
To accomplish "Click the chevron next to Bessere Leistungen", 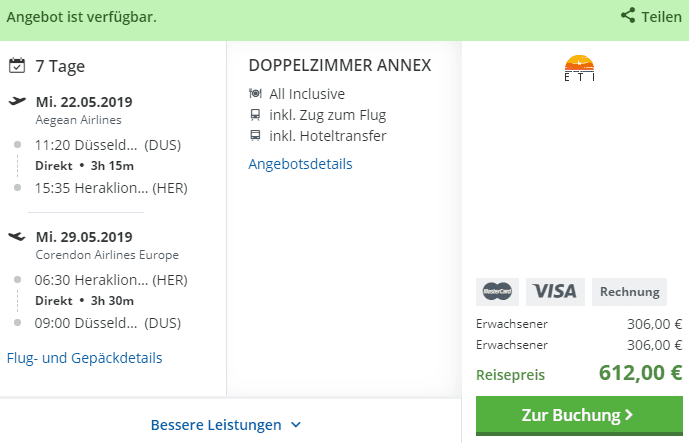I will [x=296, y=425].
